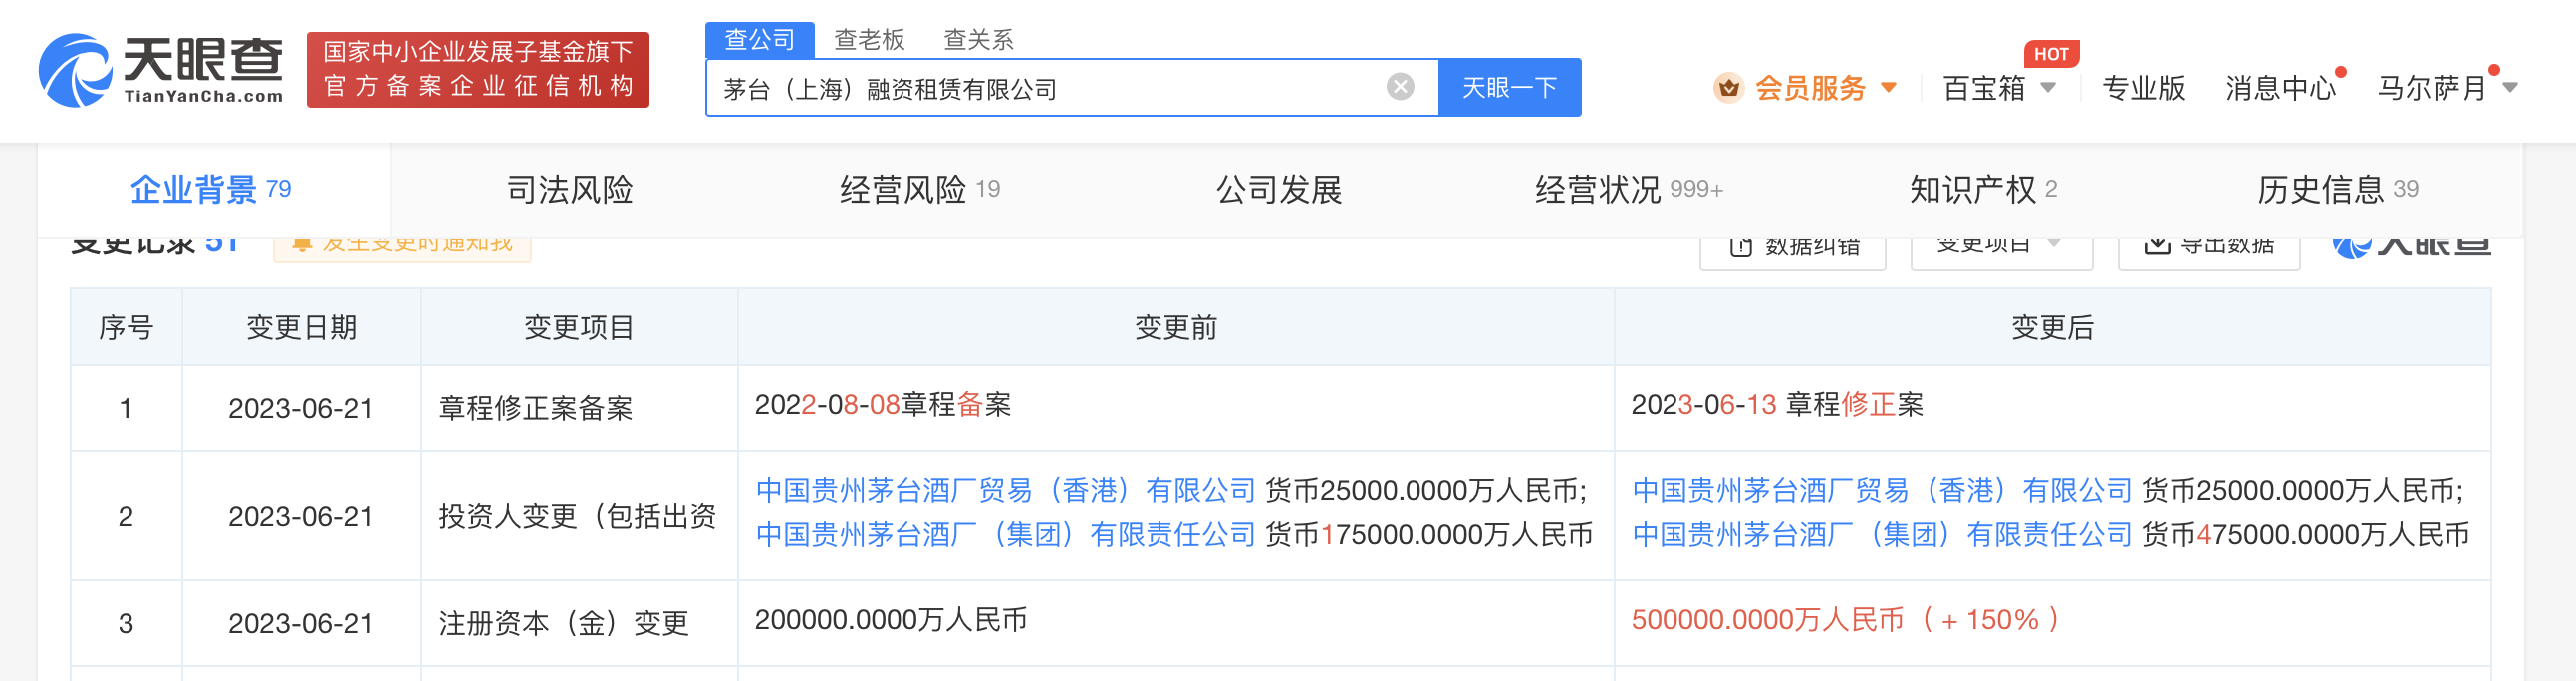
Task: Click the 变更日期 column header
Action: click(x=301, y=327)
